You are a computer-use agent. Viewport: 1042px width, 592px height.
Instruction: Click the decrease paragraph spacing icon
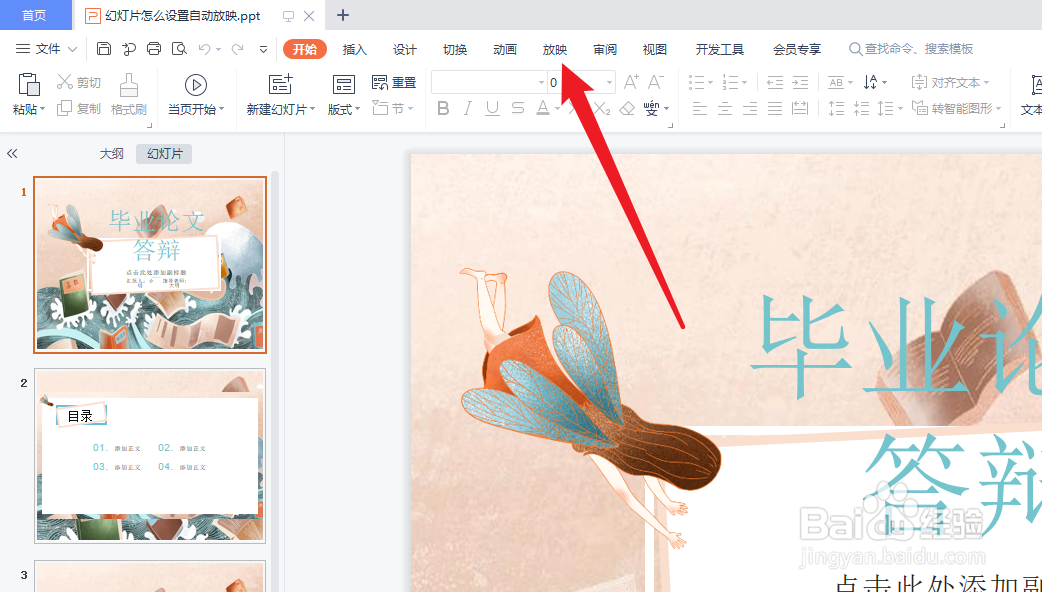click(x=861, y=108)
